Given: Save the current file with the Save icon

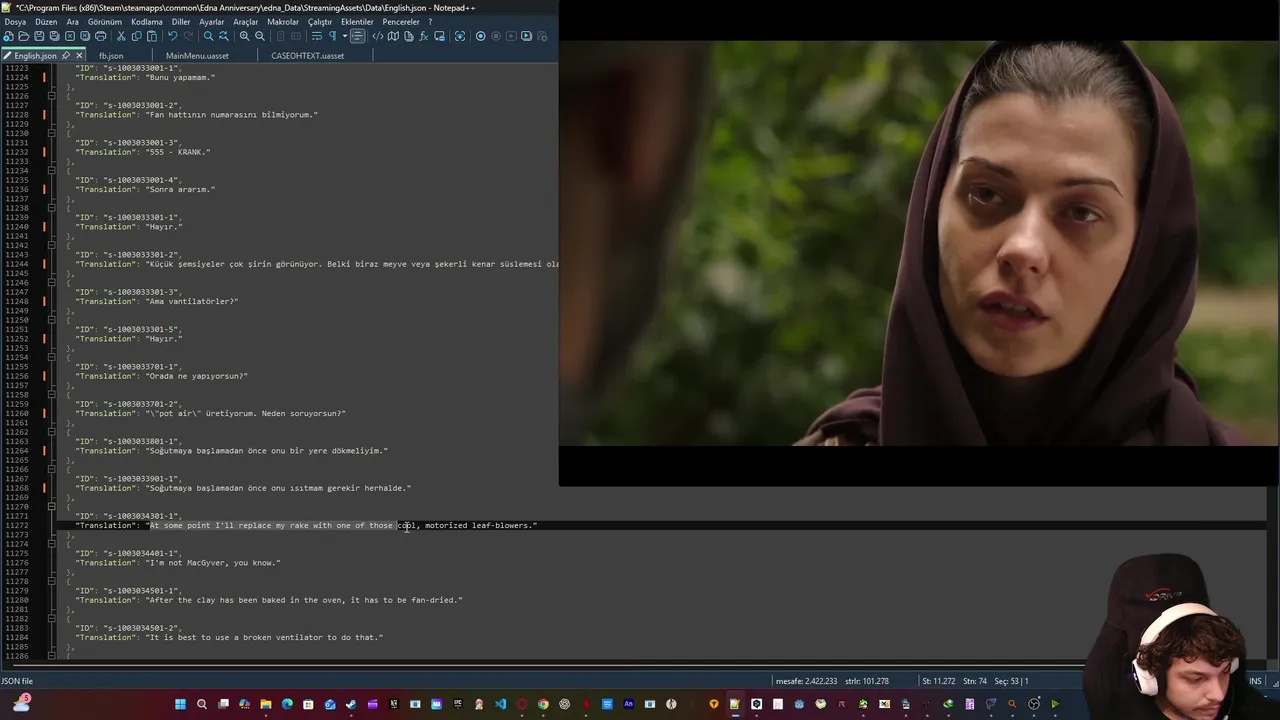Looking at the screenshot, I should point(39,36).
